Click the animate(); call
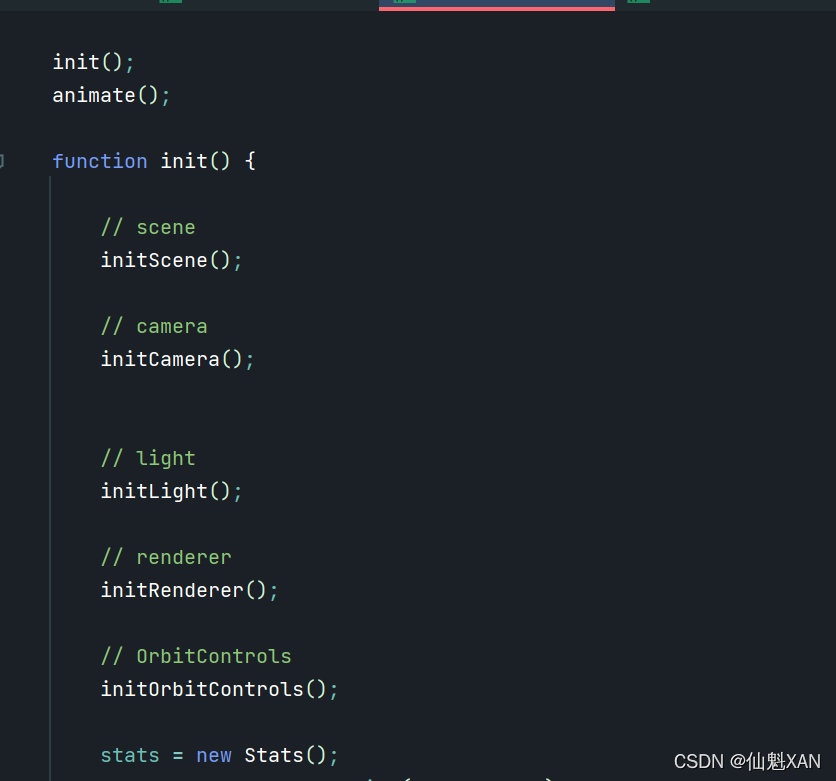Screen dimensions: 836x781 pyautogui.click(x=111, y=95)
